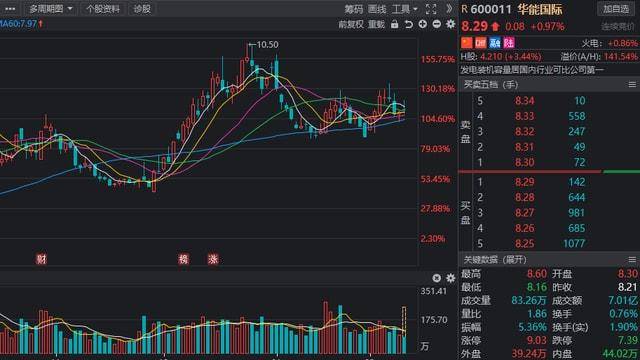Click the blue 融 margin badge
The width and height of the screenshot is (640, 360).
pyautogui.click(x=495, y=42)
